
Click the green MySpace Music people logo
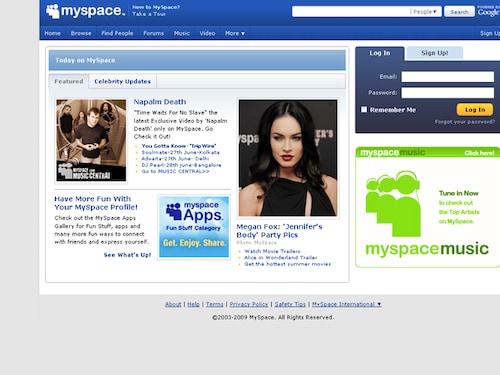[393, 204]
